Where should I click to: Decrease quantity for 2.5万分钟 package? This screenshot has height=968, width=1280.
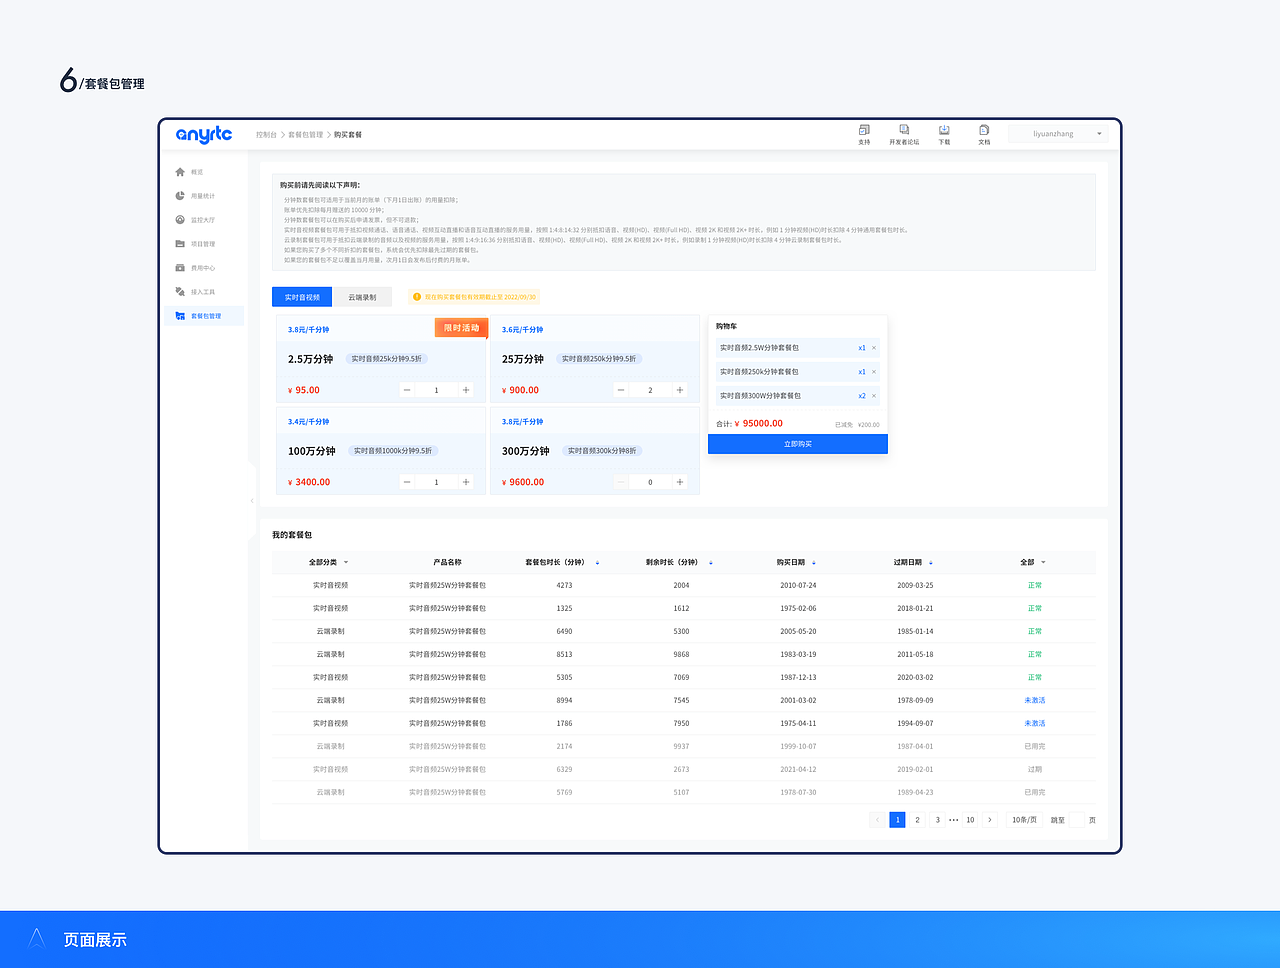tap(407, 390)
